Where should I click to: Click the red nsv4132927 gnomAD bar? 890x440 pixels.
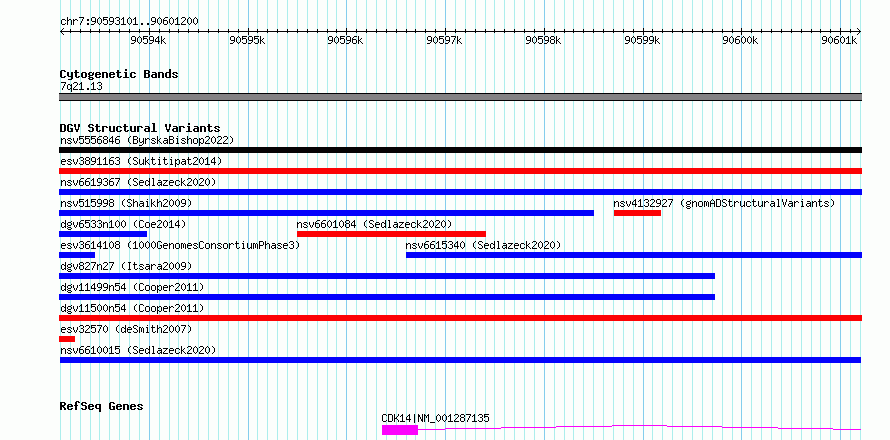pos(637,213)
